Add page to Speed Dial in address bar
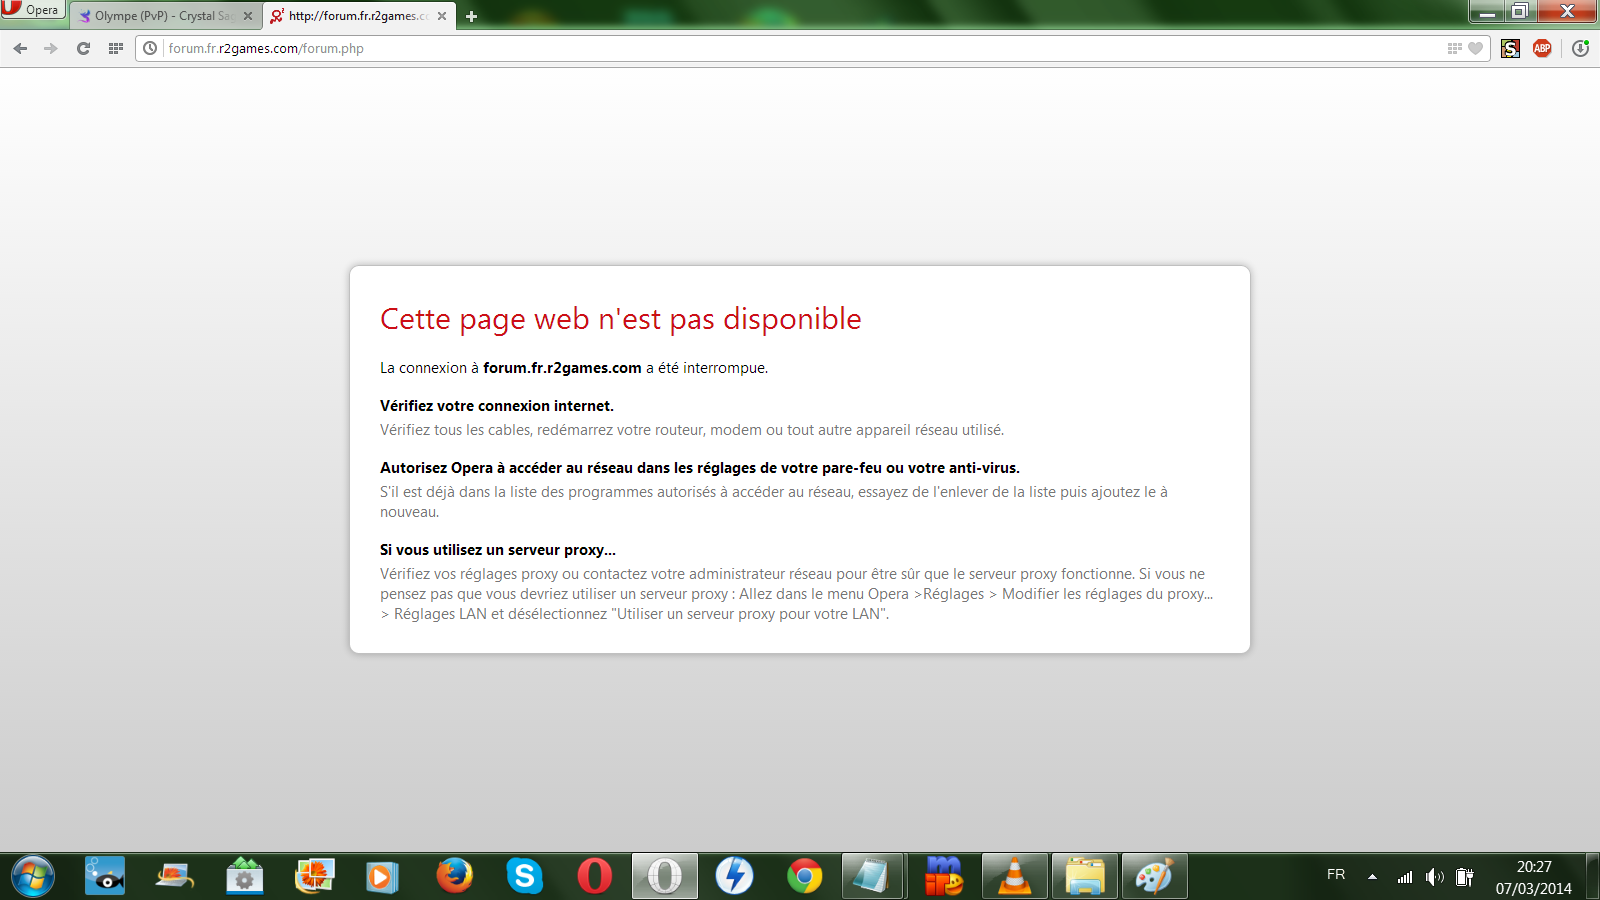This screenshot has width=1600, height=900. click(1454, 48)
